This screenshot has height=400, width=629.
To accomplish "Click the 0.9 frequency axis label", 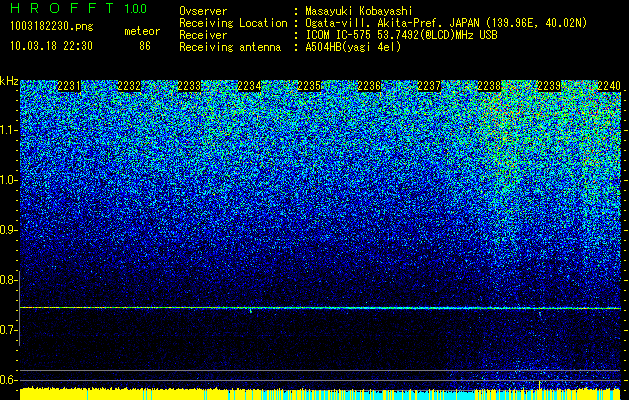I will (9, 230).
